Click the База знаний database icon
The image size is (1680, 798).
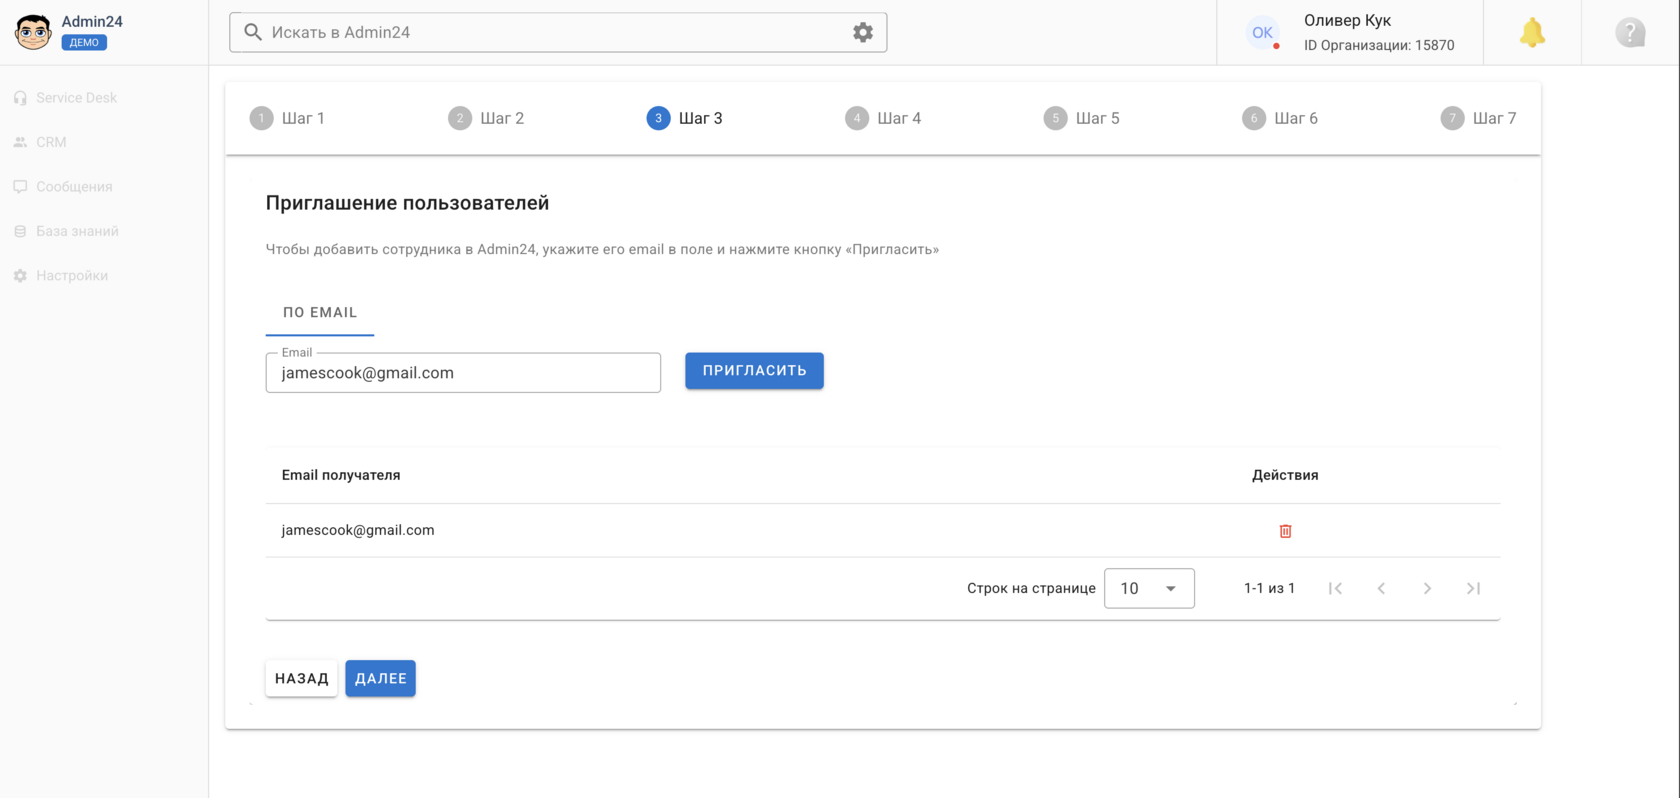(20, 231)
